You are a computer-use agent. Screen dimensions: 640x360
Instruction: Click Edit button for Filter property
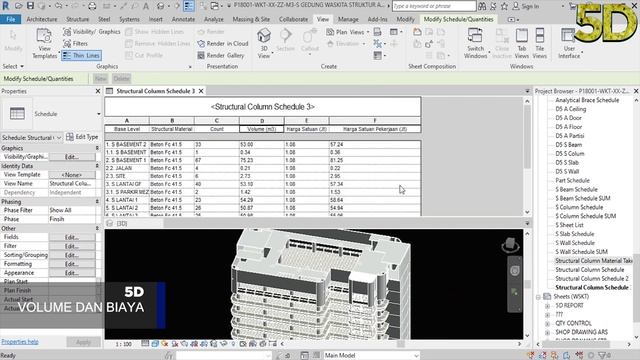coord(72,246)
